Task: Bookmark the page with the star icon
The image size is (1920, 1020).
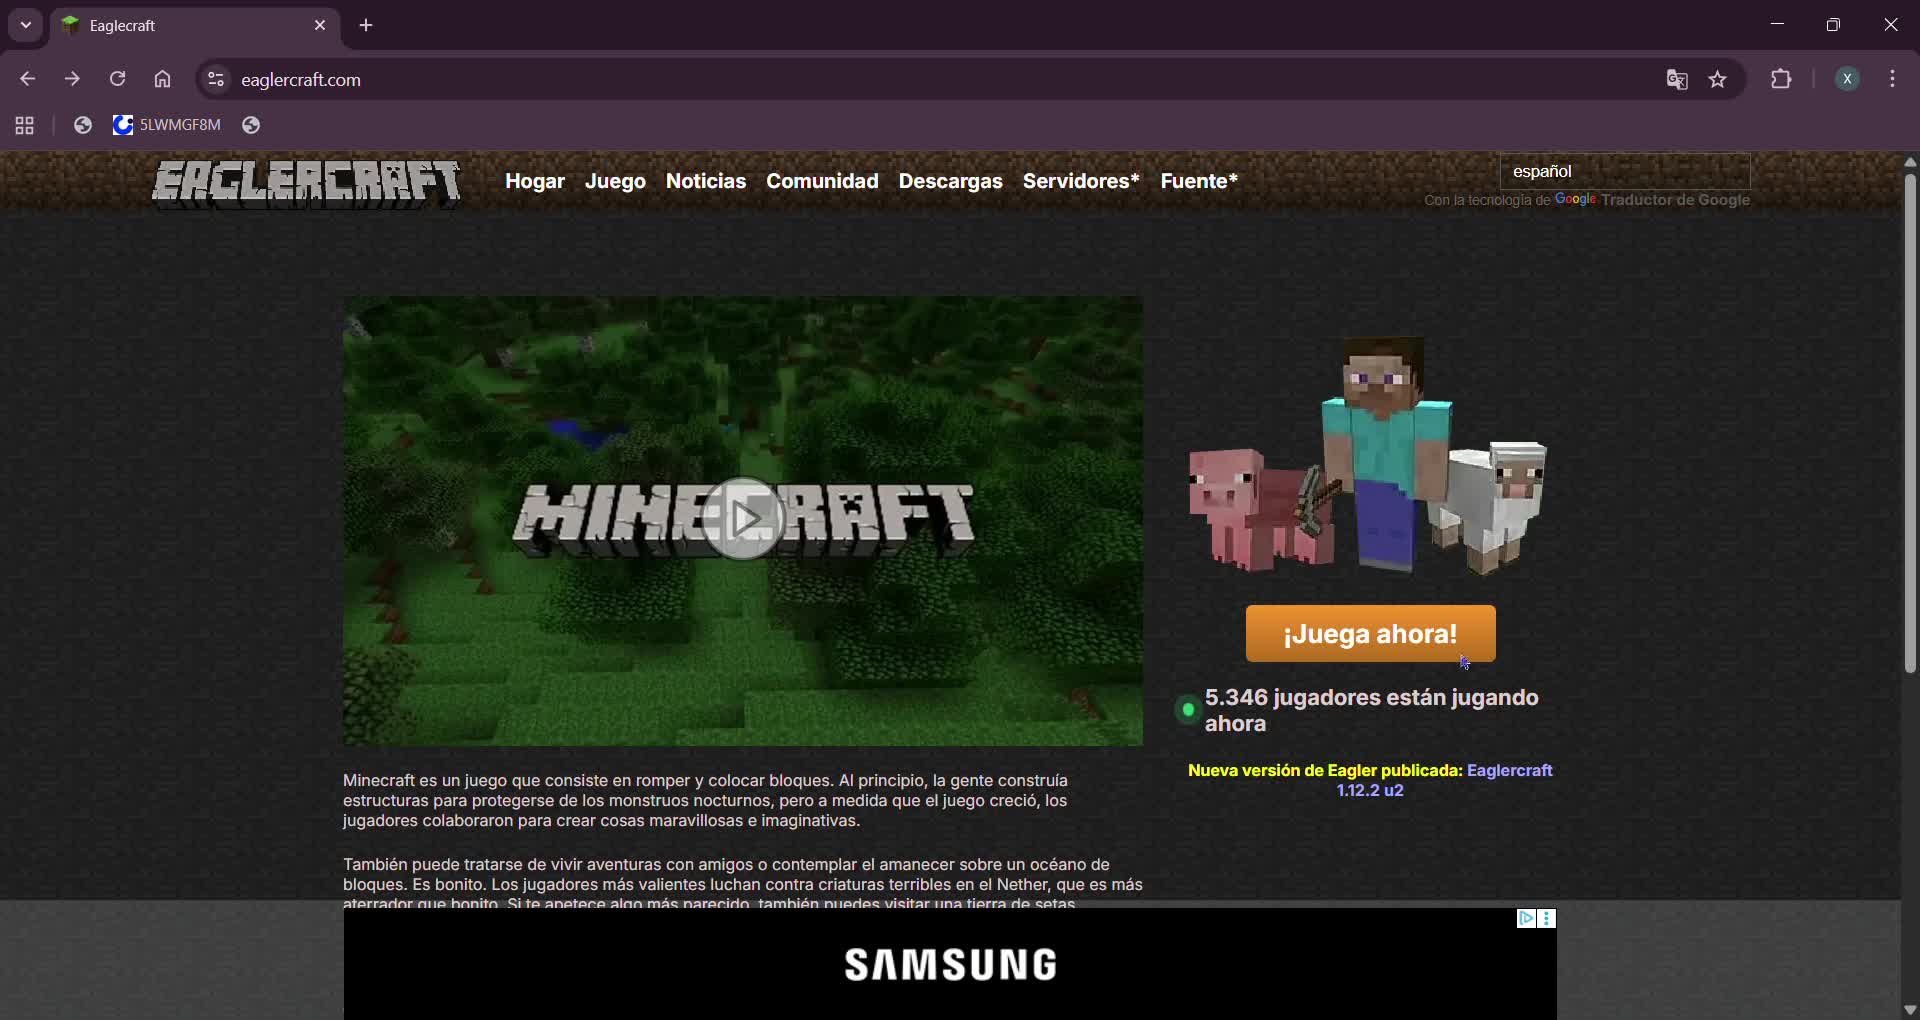Action: (x=1718, y=80)
